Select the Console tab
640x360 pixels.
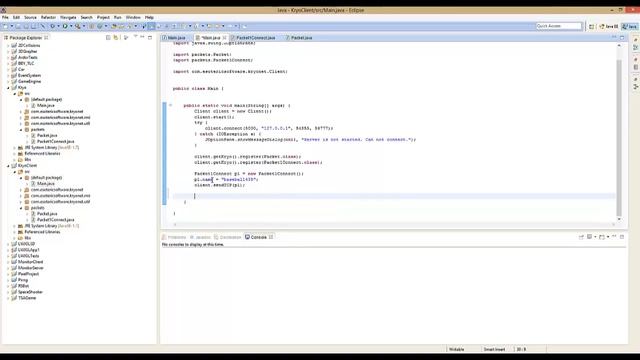[x=258, y=237]
